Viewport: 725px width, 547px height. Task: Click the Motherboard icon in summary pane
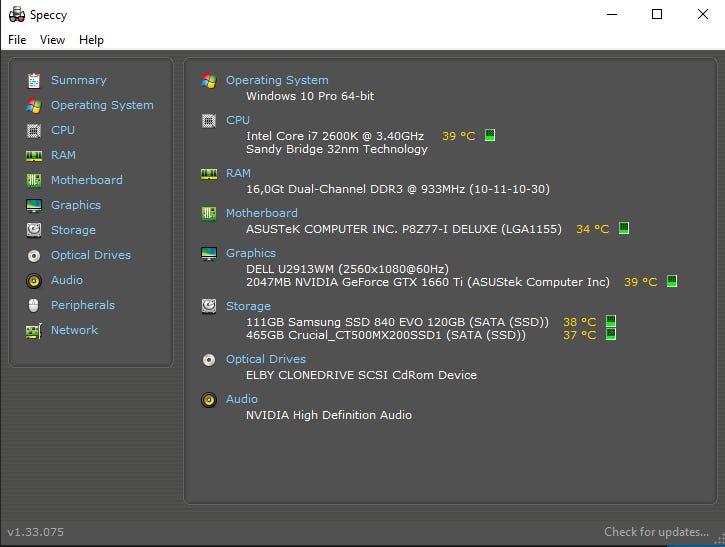tap(209, 214)
